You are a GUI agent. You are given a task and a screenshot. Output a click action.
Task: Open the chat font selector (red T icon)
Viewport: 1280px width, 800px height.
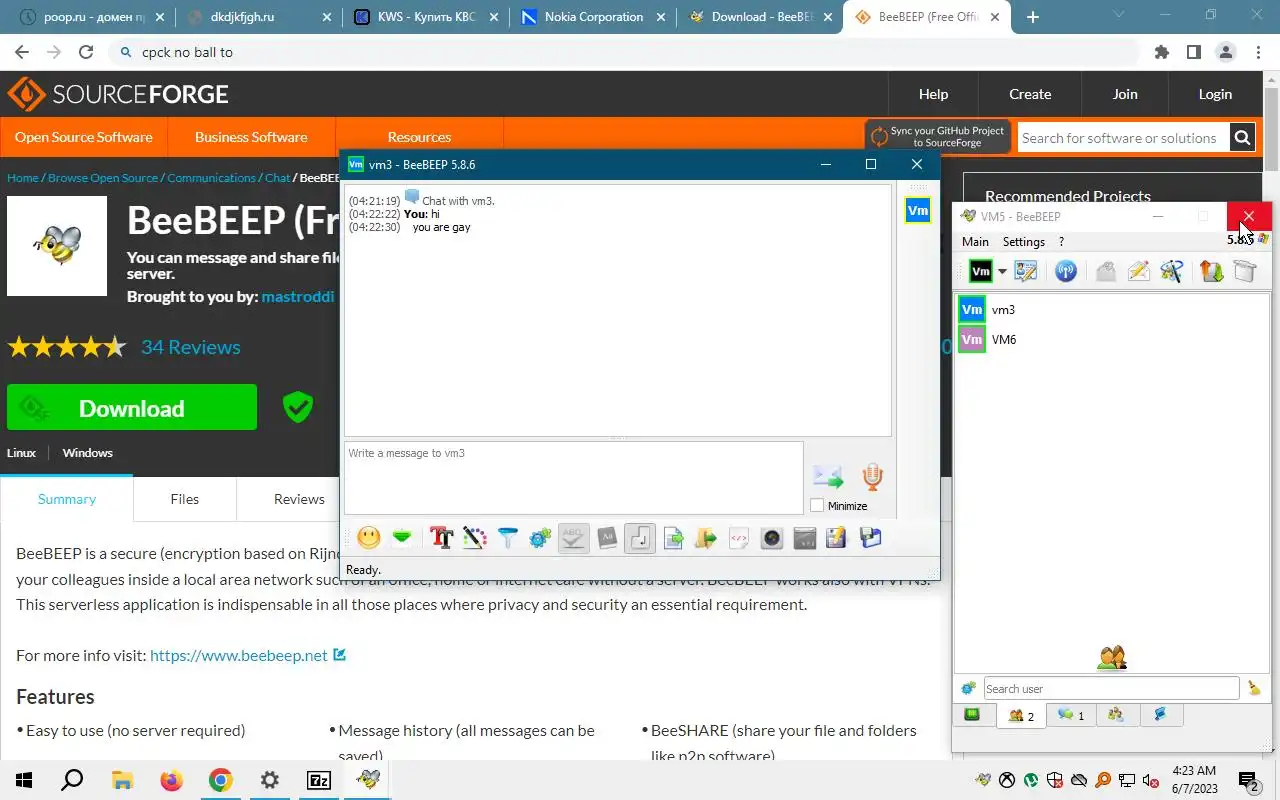point(441,538)
